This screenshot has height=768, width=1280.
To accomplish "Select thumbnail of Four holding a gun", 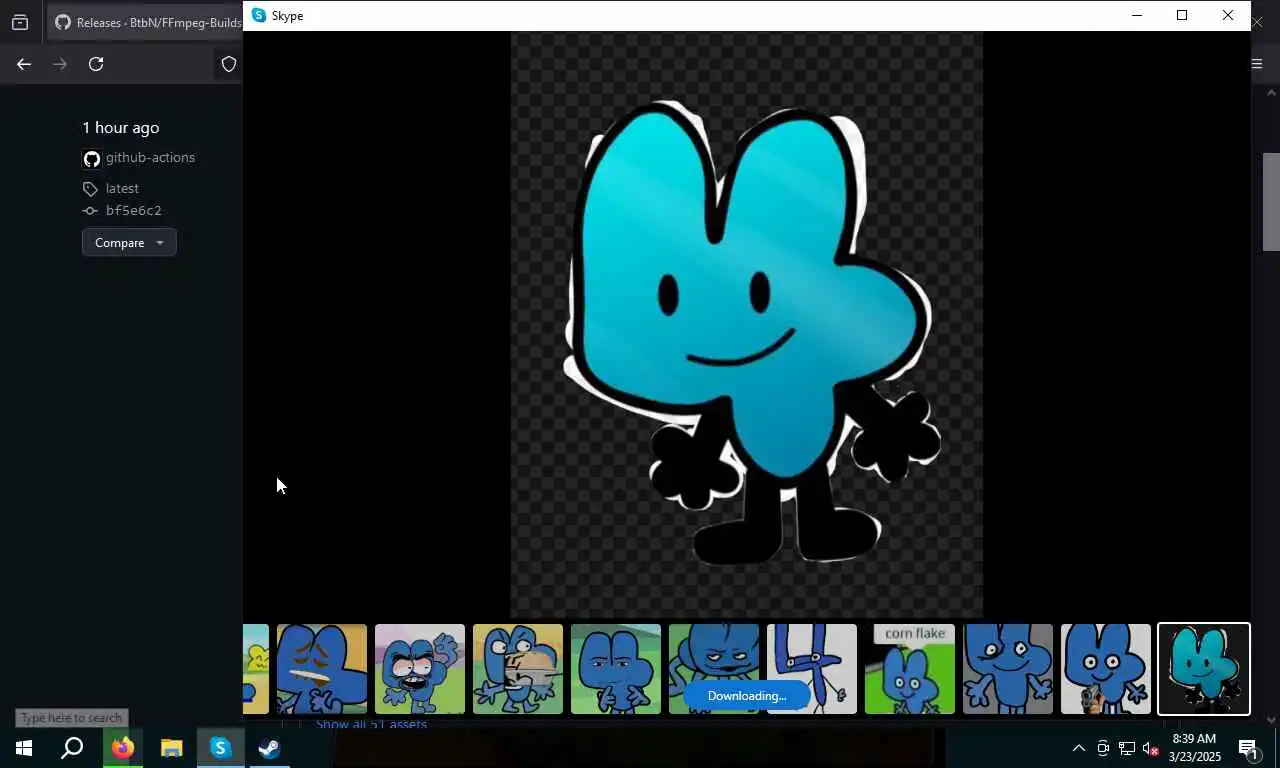I will coord(1106,669).
